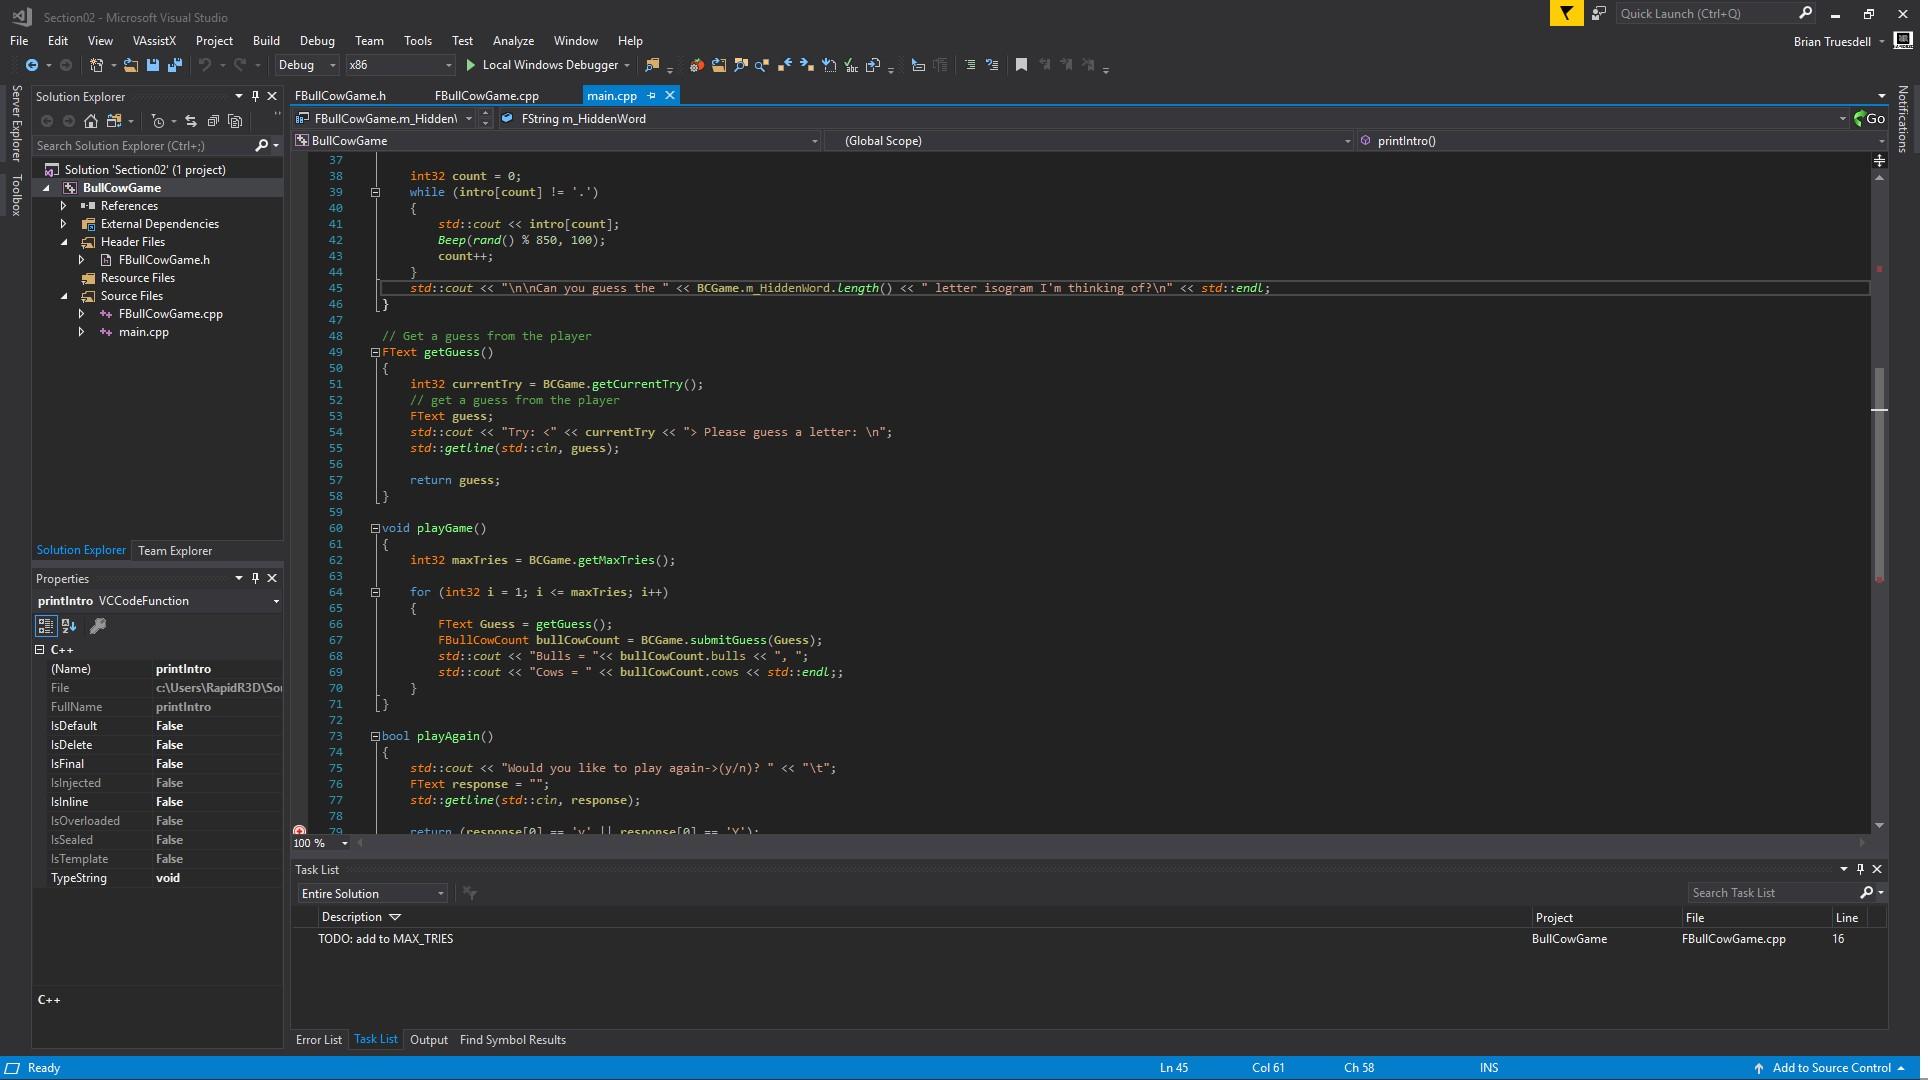Collapse the playGame function at line 60
Viewport: 1928px width, 1080px height.
tap(375, 528)
